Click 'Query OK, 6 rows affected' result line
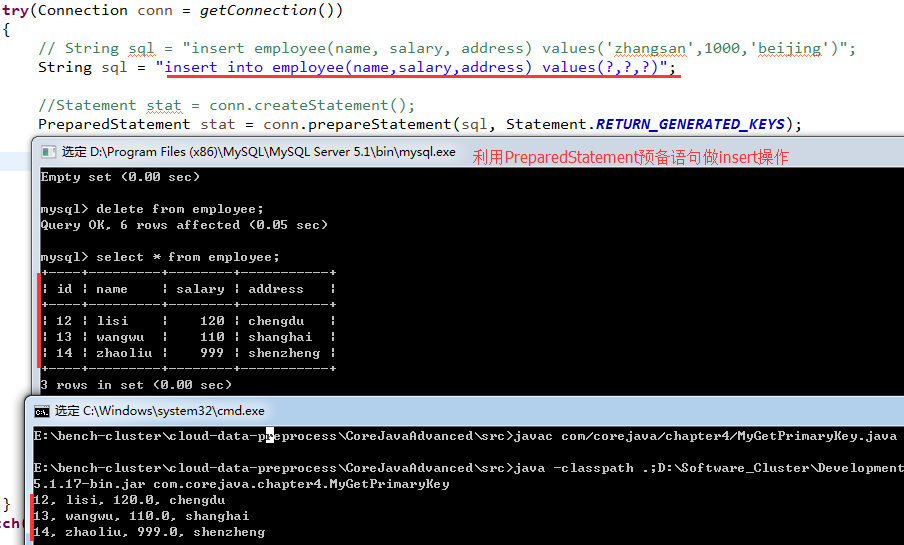904x545 pixels. [x=184, y=225]
